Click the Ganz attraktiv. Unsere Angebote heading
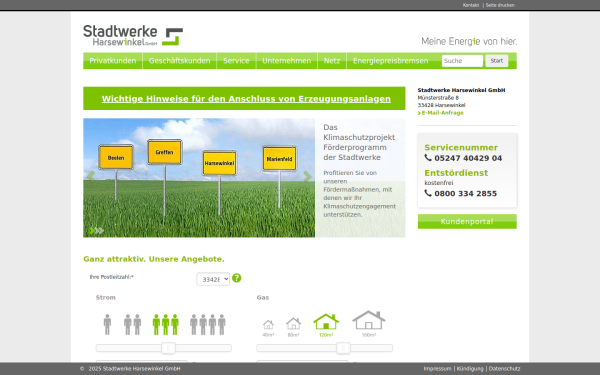This screenshot has height=375, width=600. click(154, 259)
